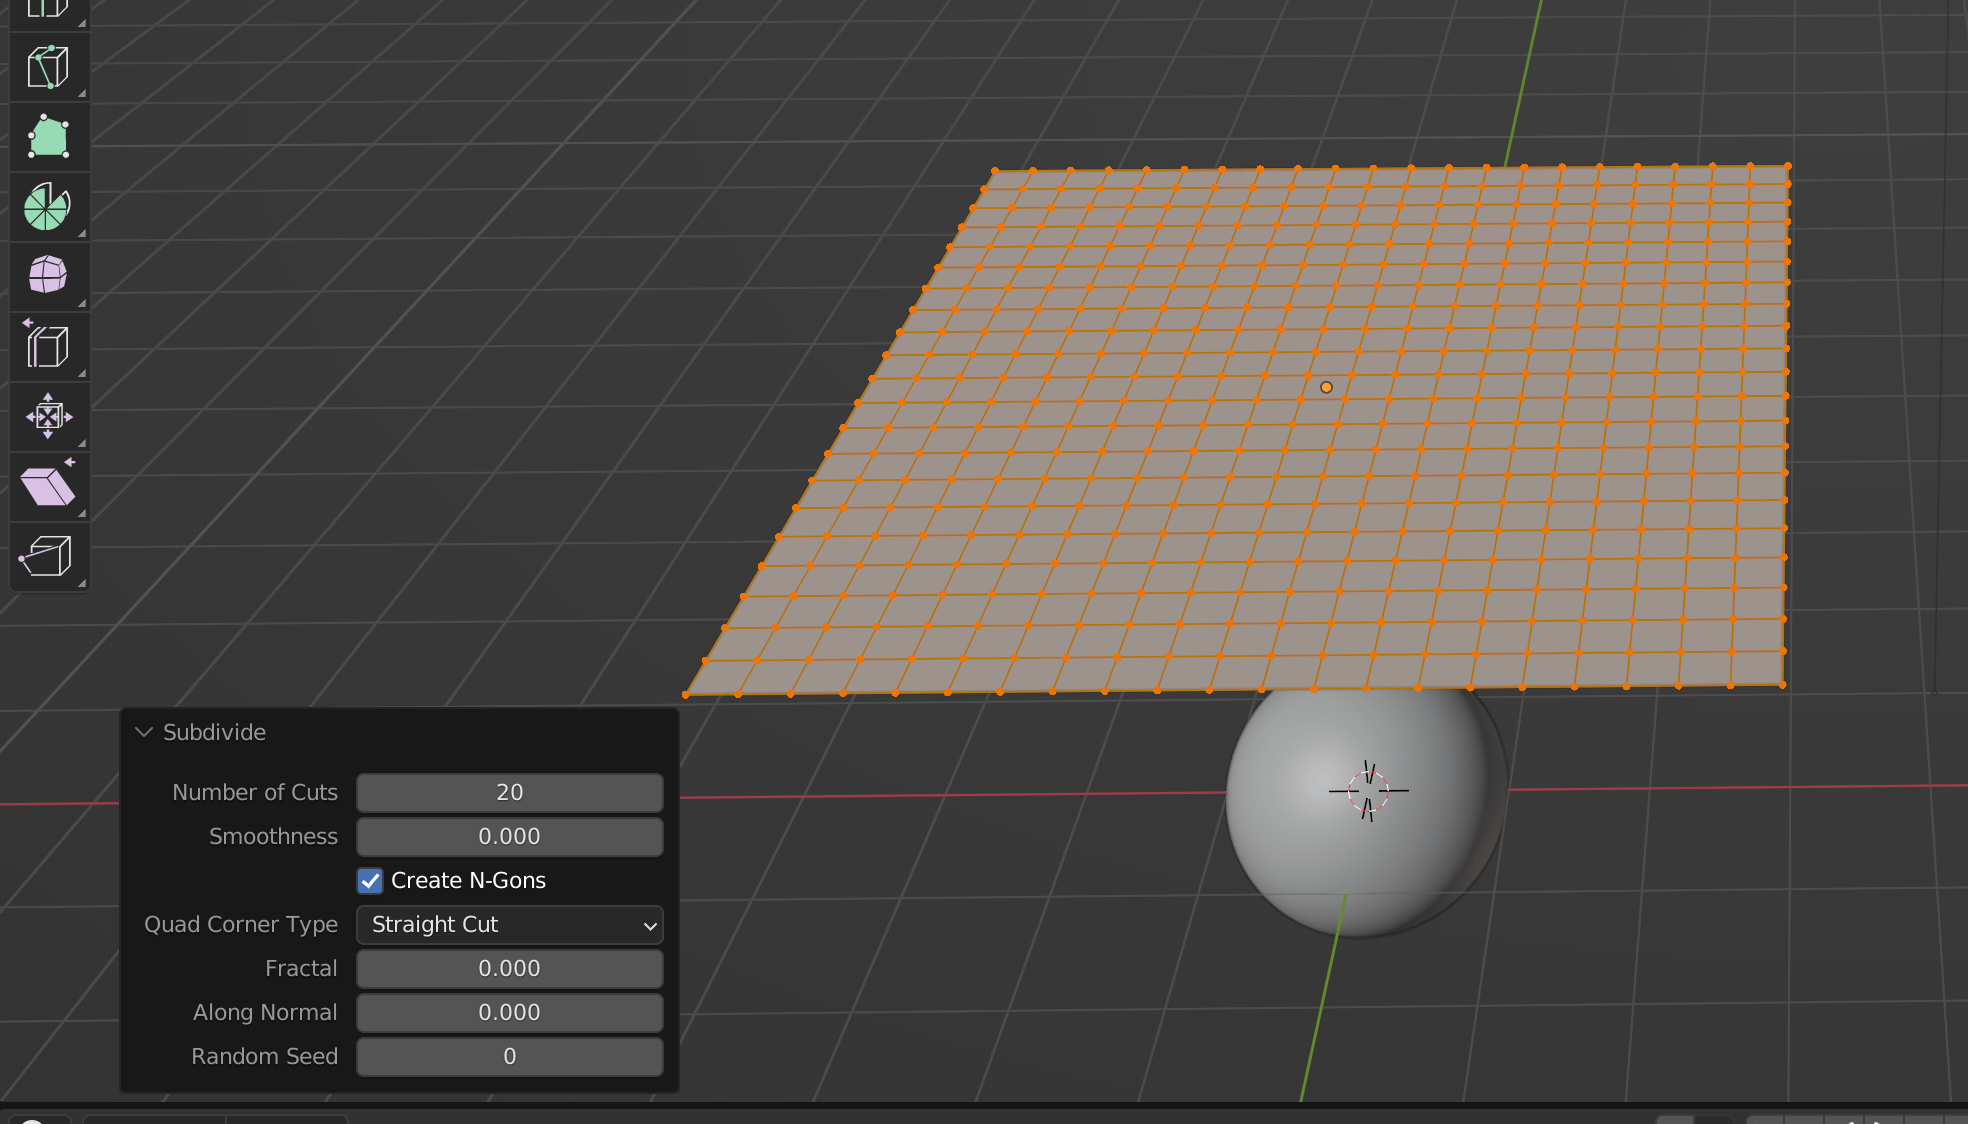Uncheck the Create N-Gons checkbox
1968x1124 pixels.
(370, 880)
